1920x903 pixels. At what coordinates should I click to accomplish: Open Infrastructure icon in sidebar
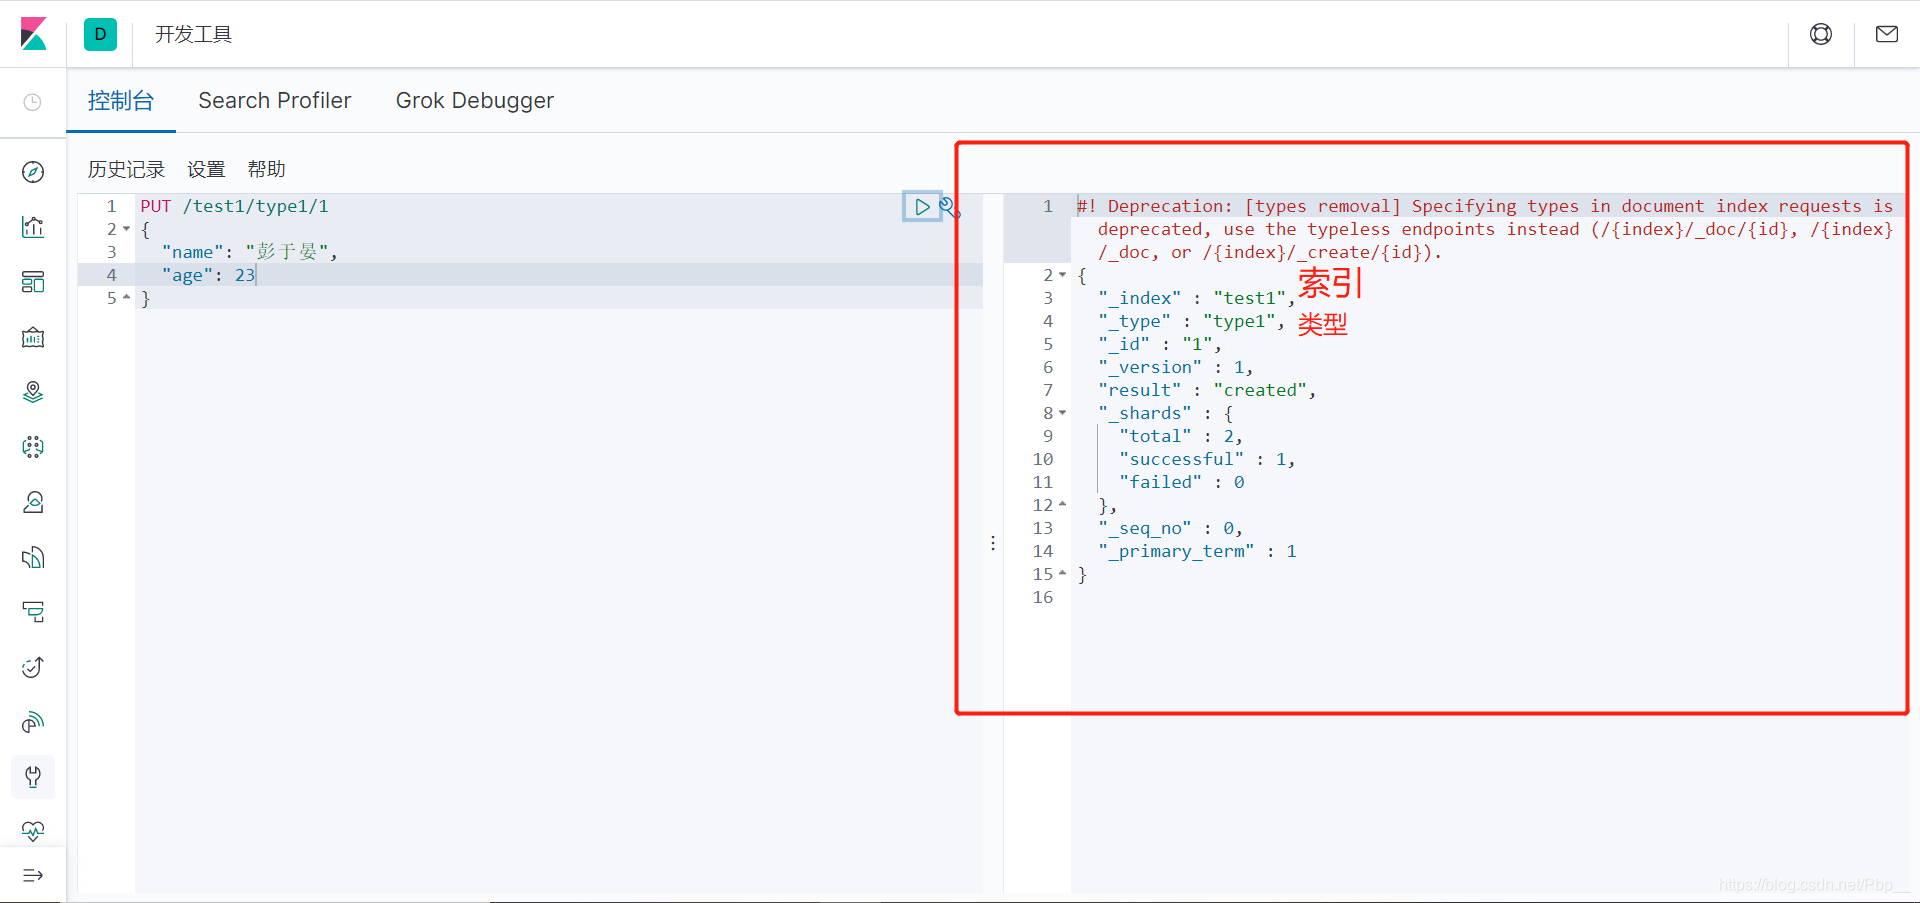pyautogui.click(x=33, y=502)
